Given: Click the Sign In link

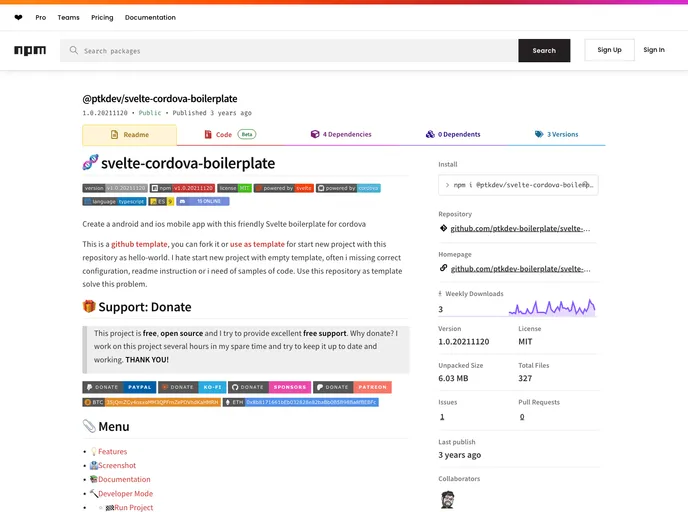Looking at the screenshot, I should pyautogui.click(x=654, y=50).
